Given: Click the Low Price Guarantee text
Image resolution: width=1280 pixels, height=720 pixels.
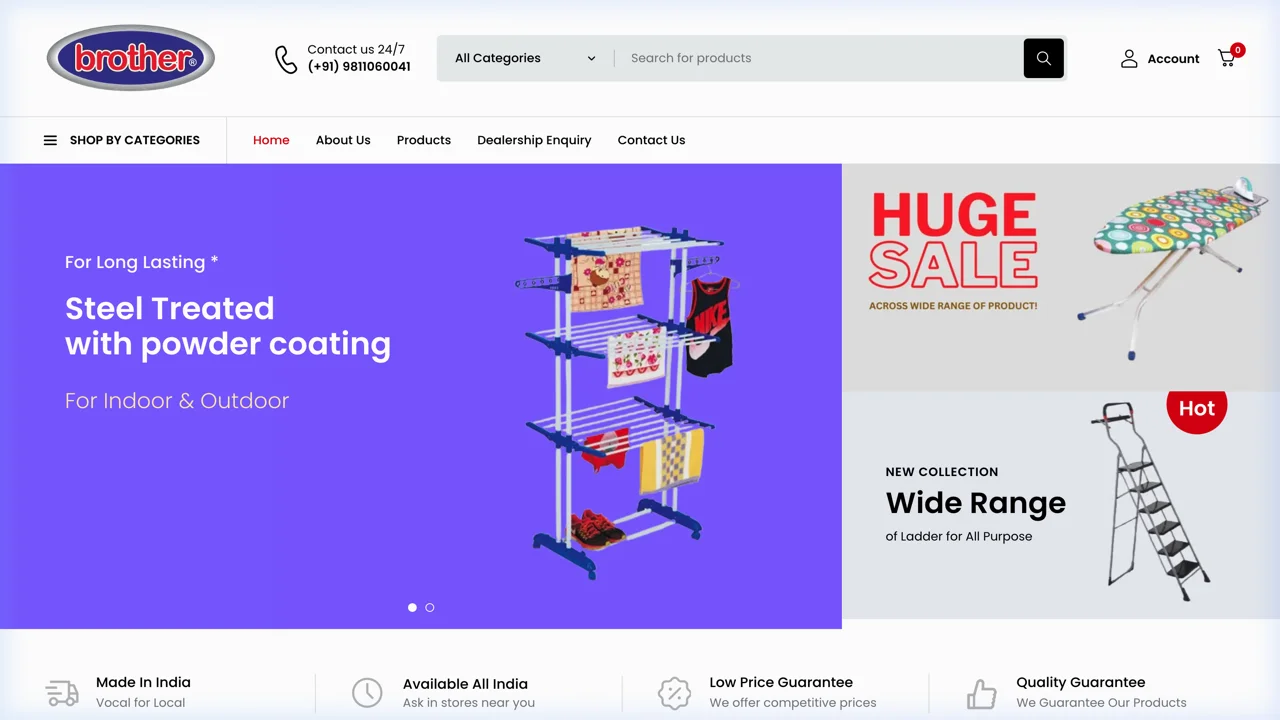Looking at the screenshot, I should click(781, 682).
